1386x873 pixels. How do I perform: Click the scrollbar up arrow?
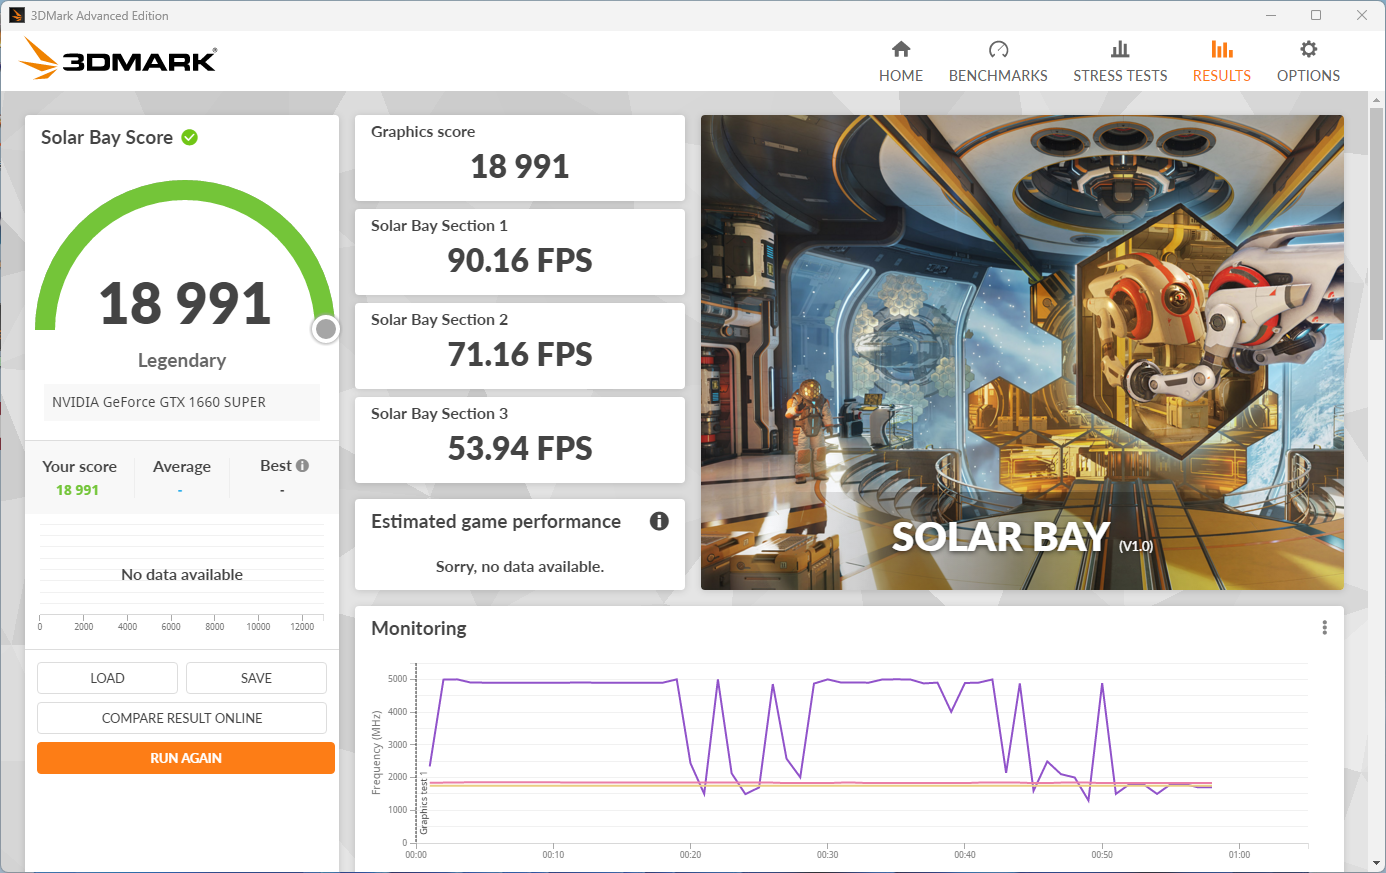point(1377,98)
